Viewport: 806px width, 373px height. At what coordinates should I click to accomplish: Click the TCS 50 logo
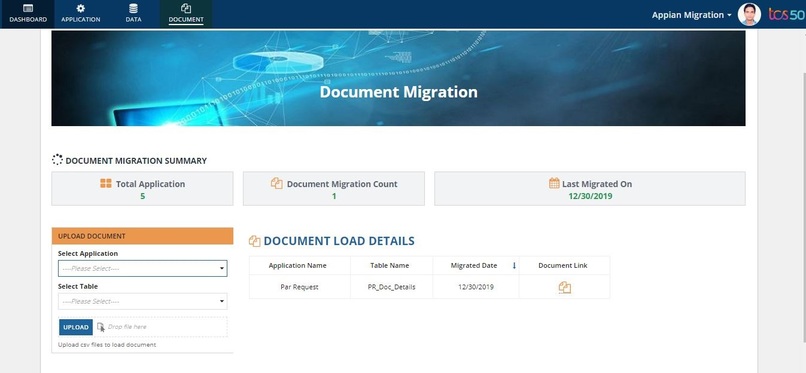(x=786, y=14)
